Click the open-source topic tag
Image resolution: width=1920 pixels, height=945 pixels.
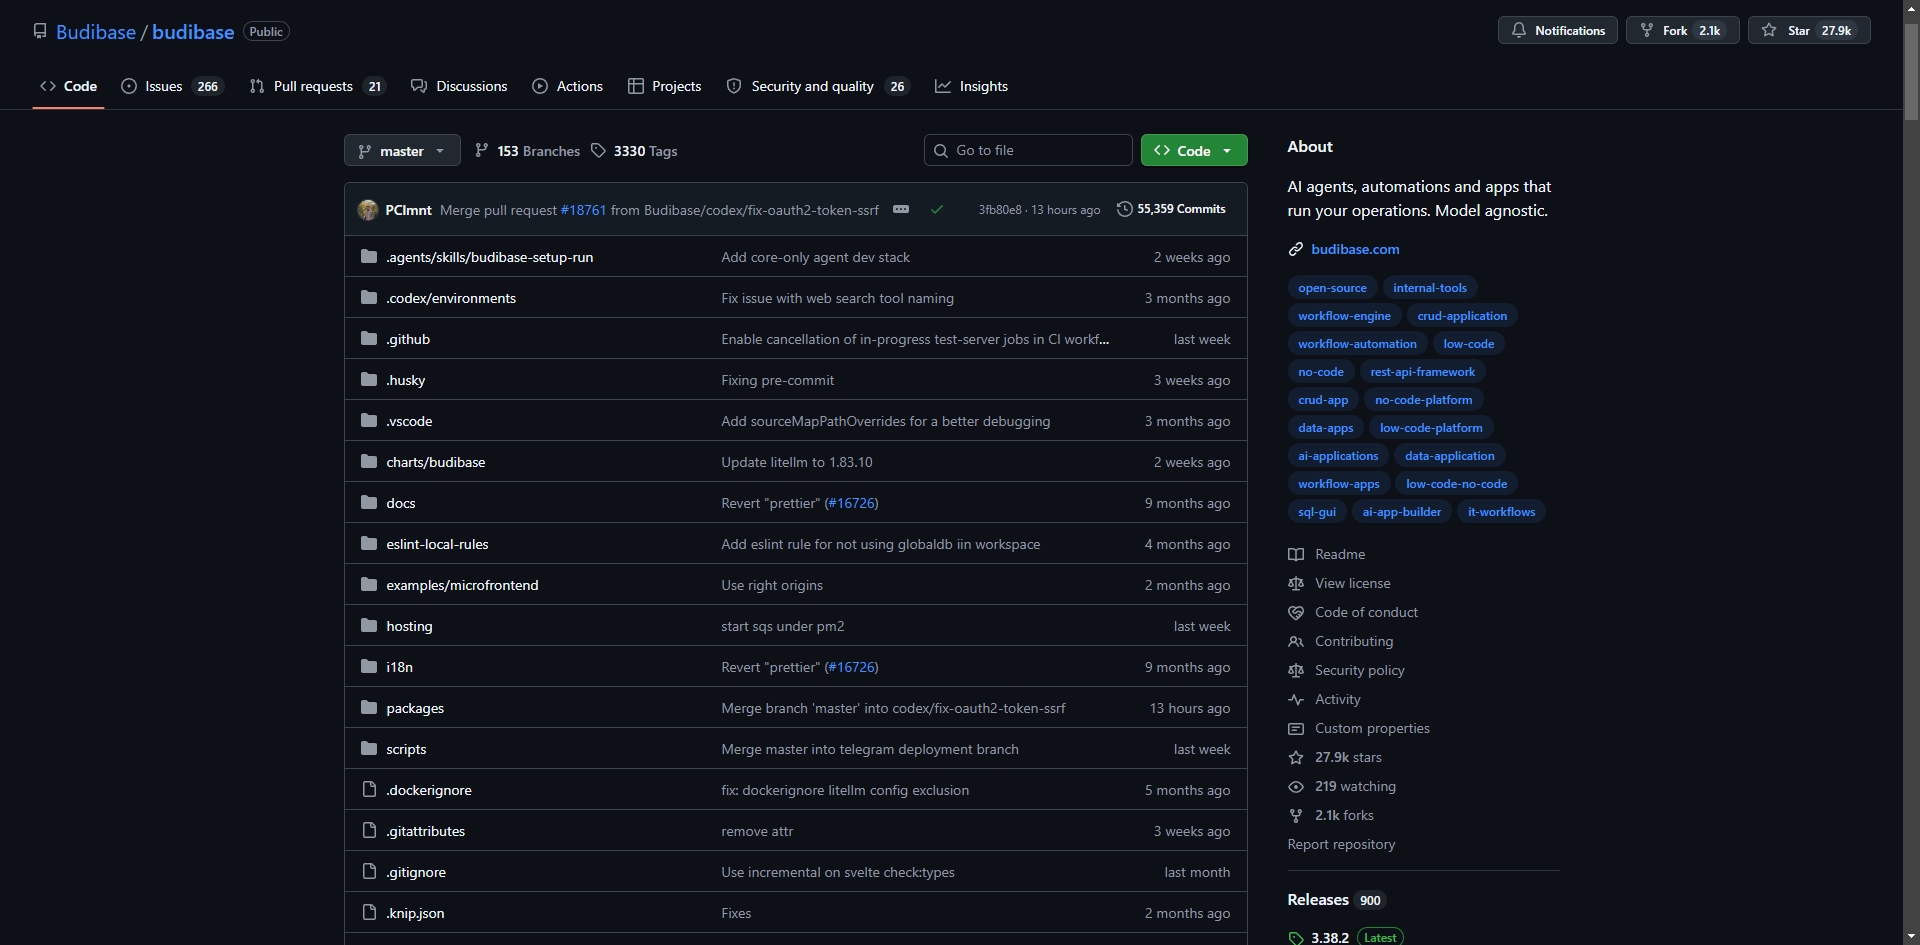(x=1332, y=288)
